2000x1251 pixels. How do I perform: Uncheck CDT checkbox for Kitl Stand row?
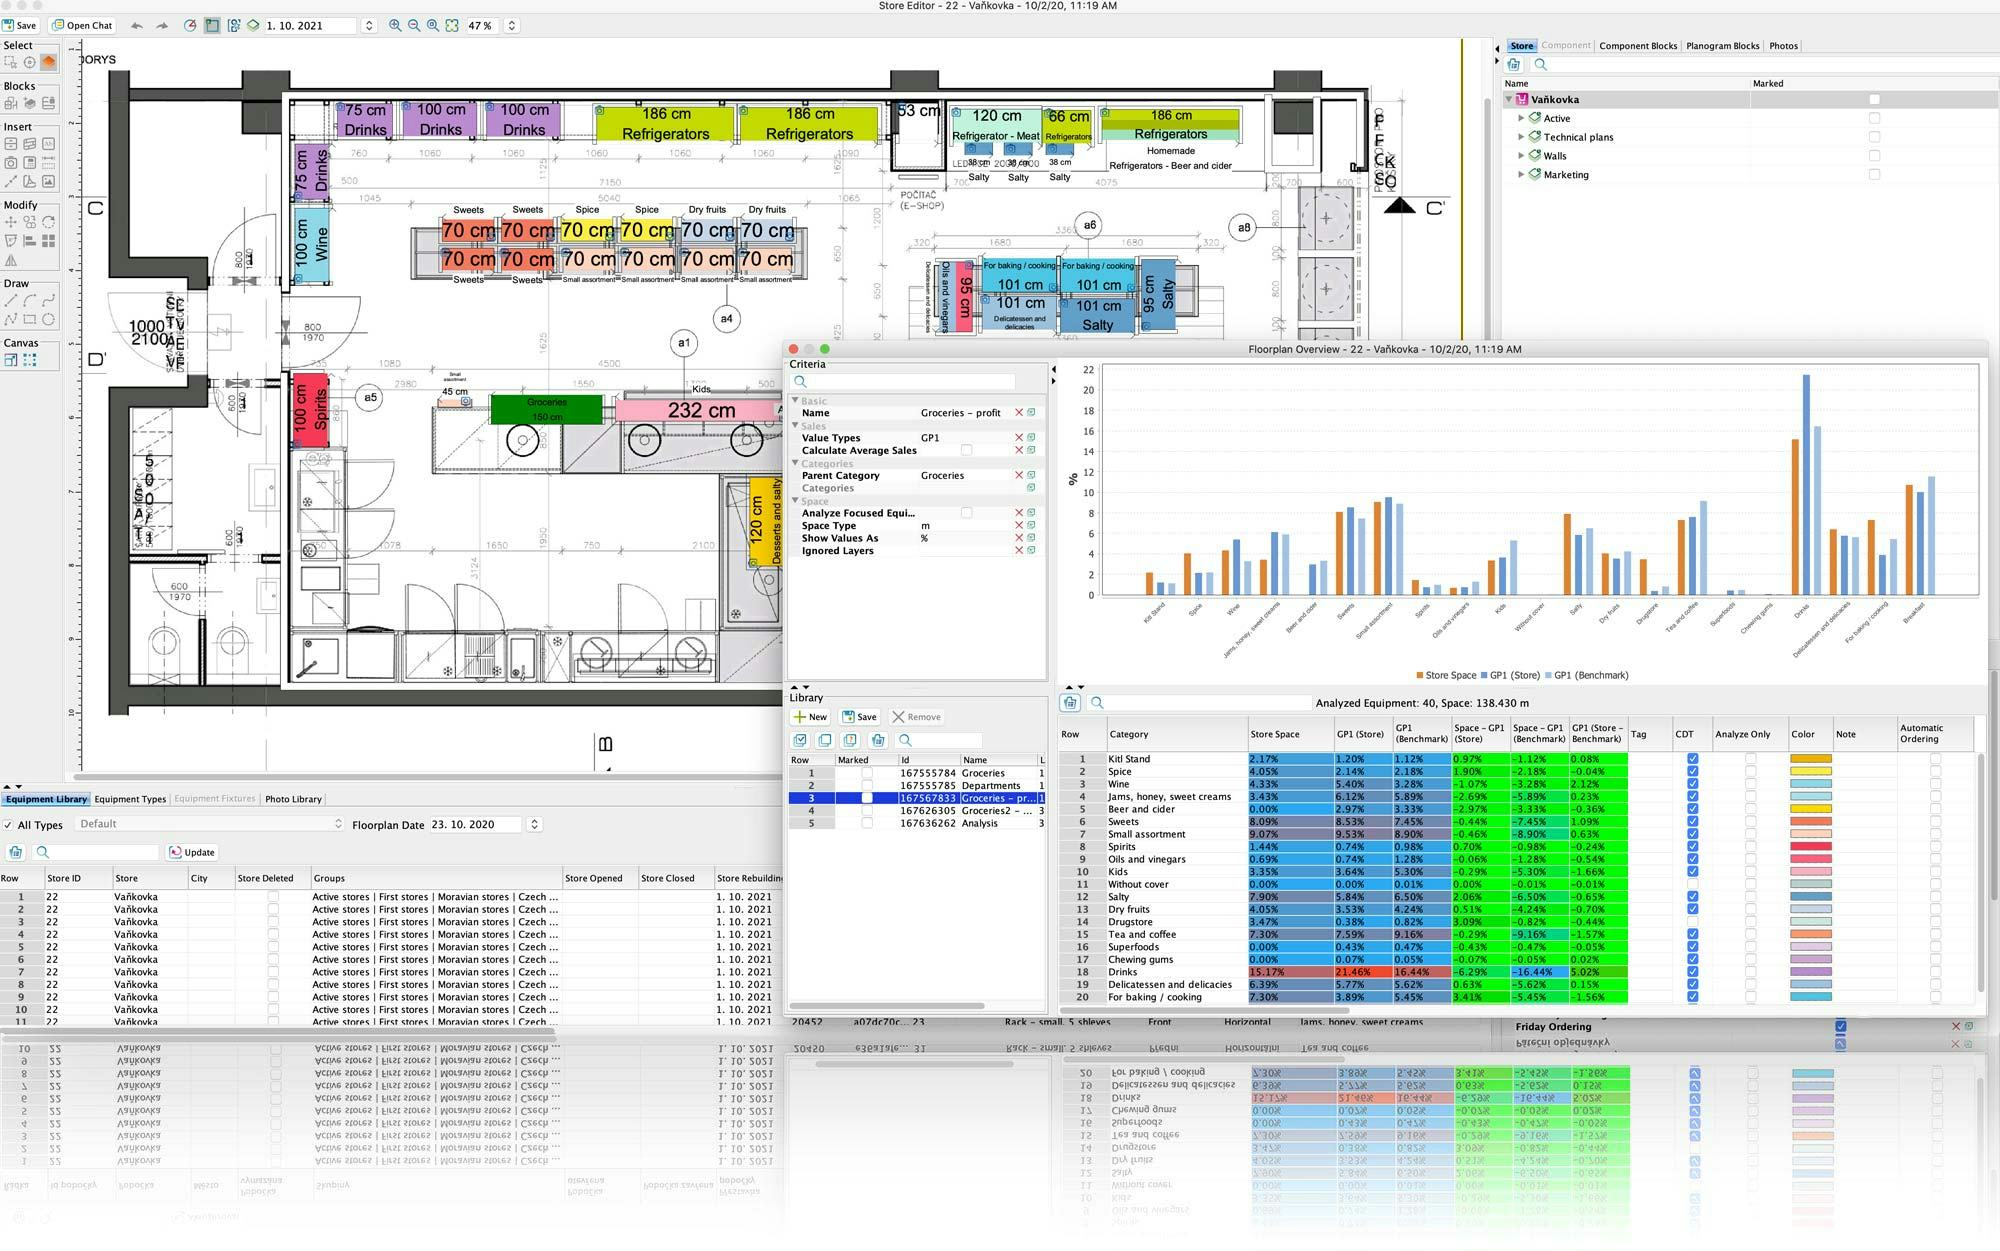pyautogui.click(x=1692, y=759)
